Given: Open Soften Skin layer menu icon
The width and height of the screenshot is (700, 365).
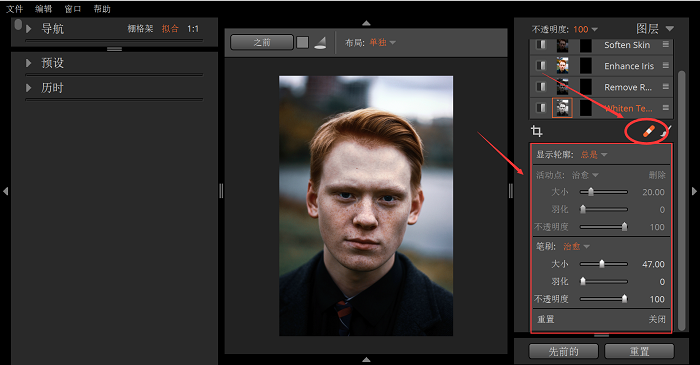Looking at the screenshot, I should pyautogui.click(x=666, y=44).
